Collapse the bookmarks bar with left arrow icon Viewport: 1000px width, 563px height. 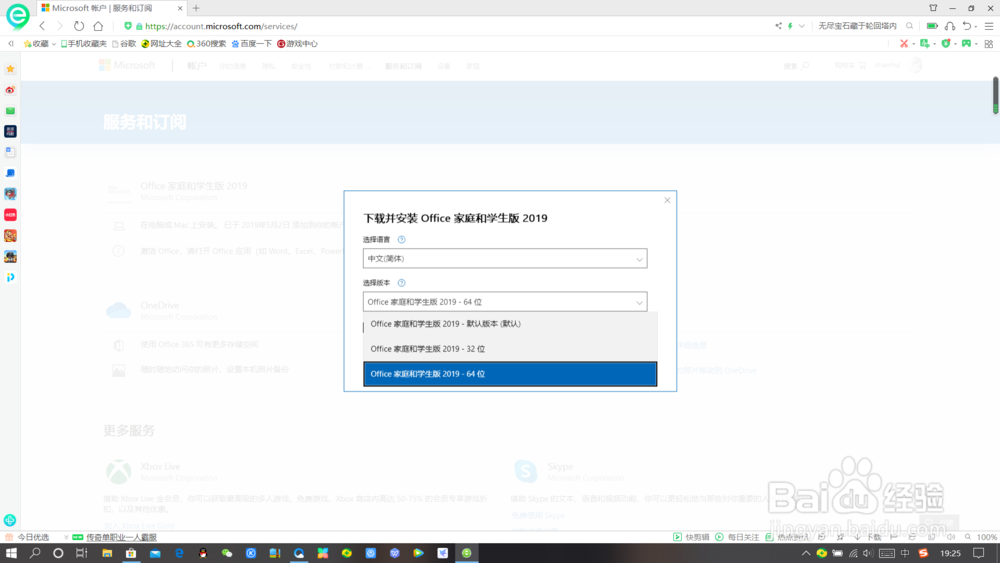coord(11,44)
